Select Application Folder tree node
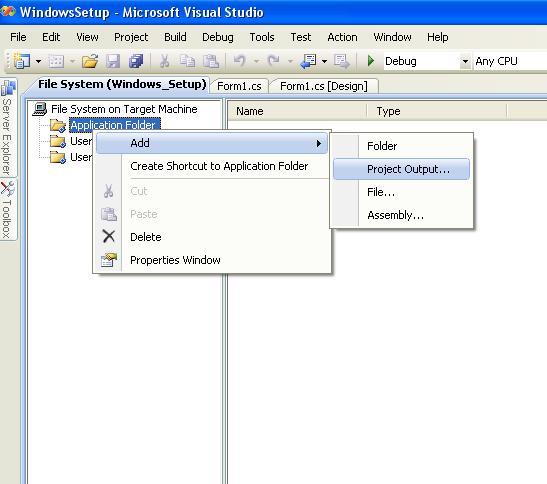 (114, 125)
